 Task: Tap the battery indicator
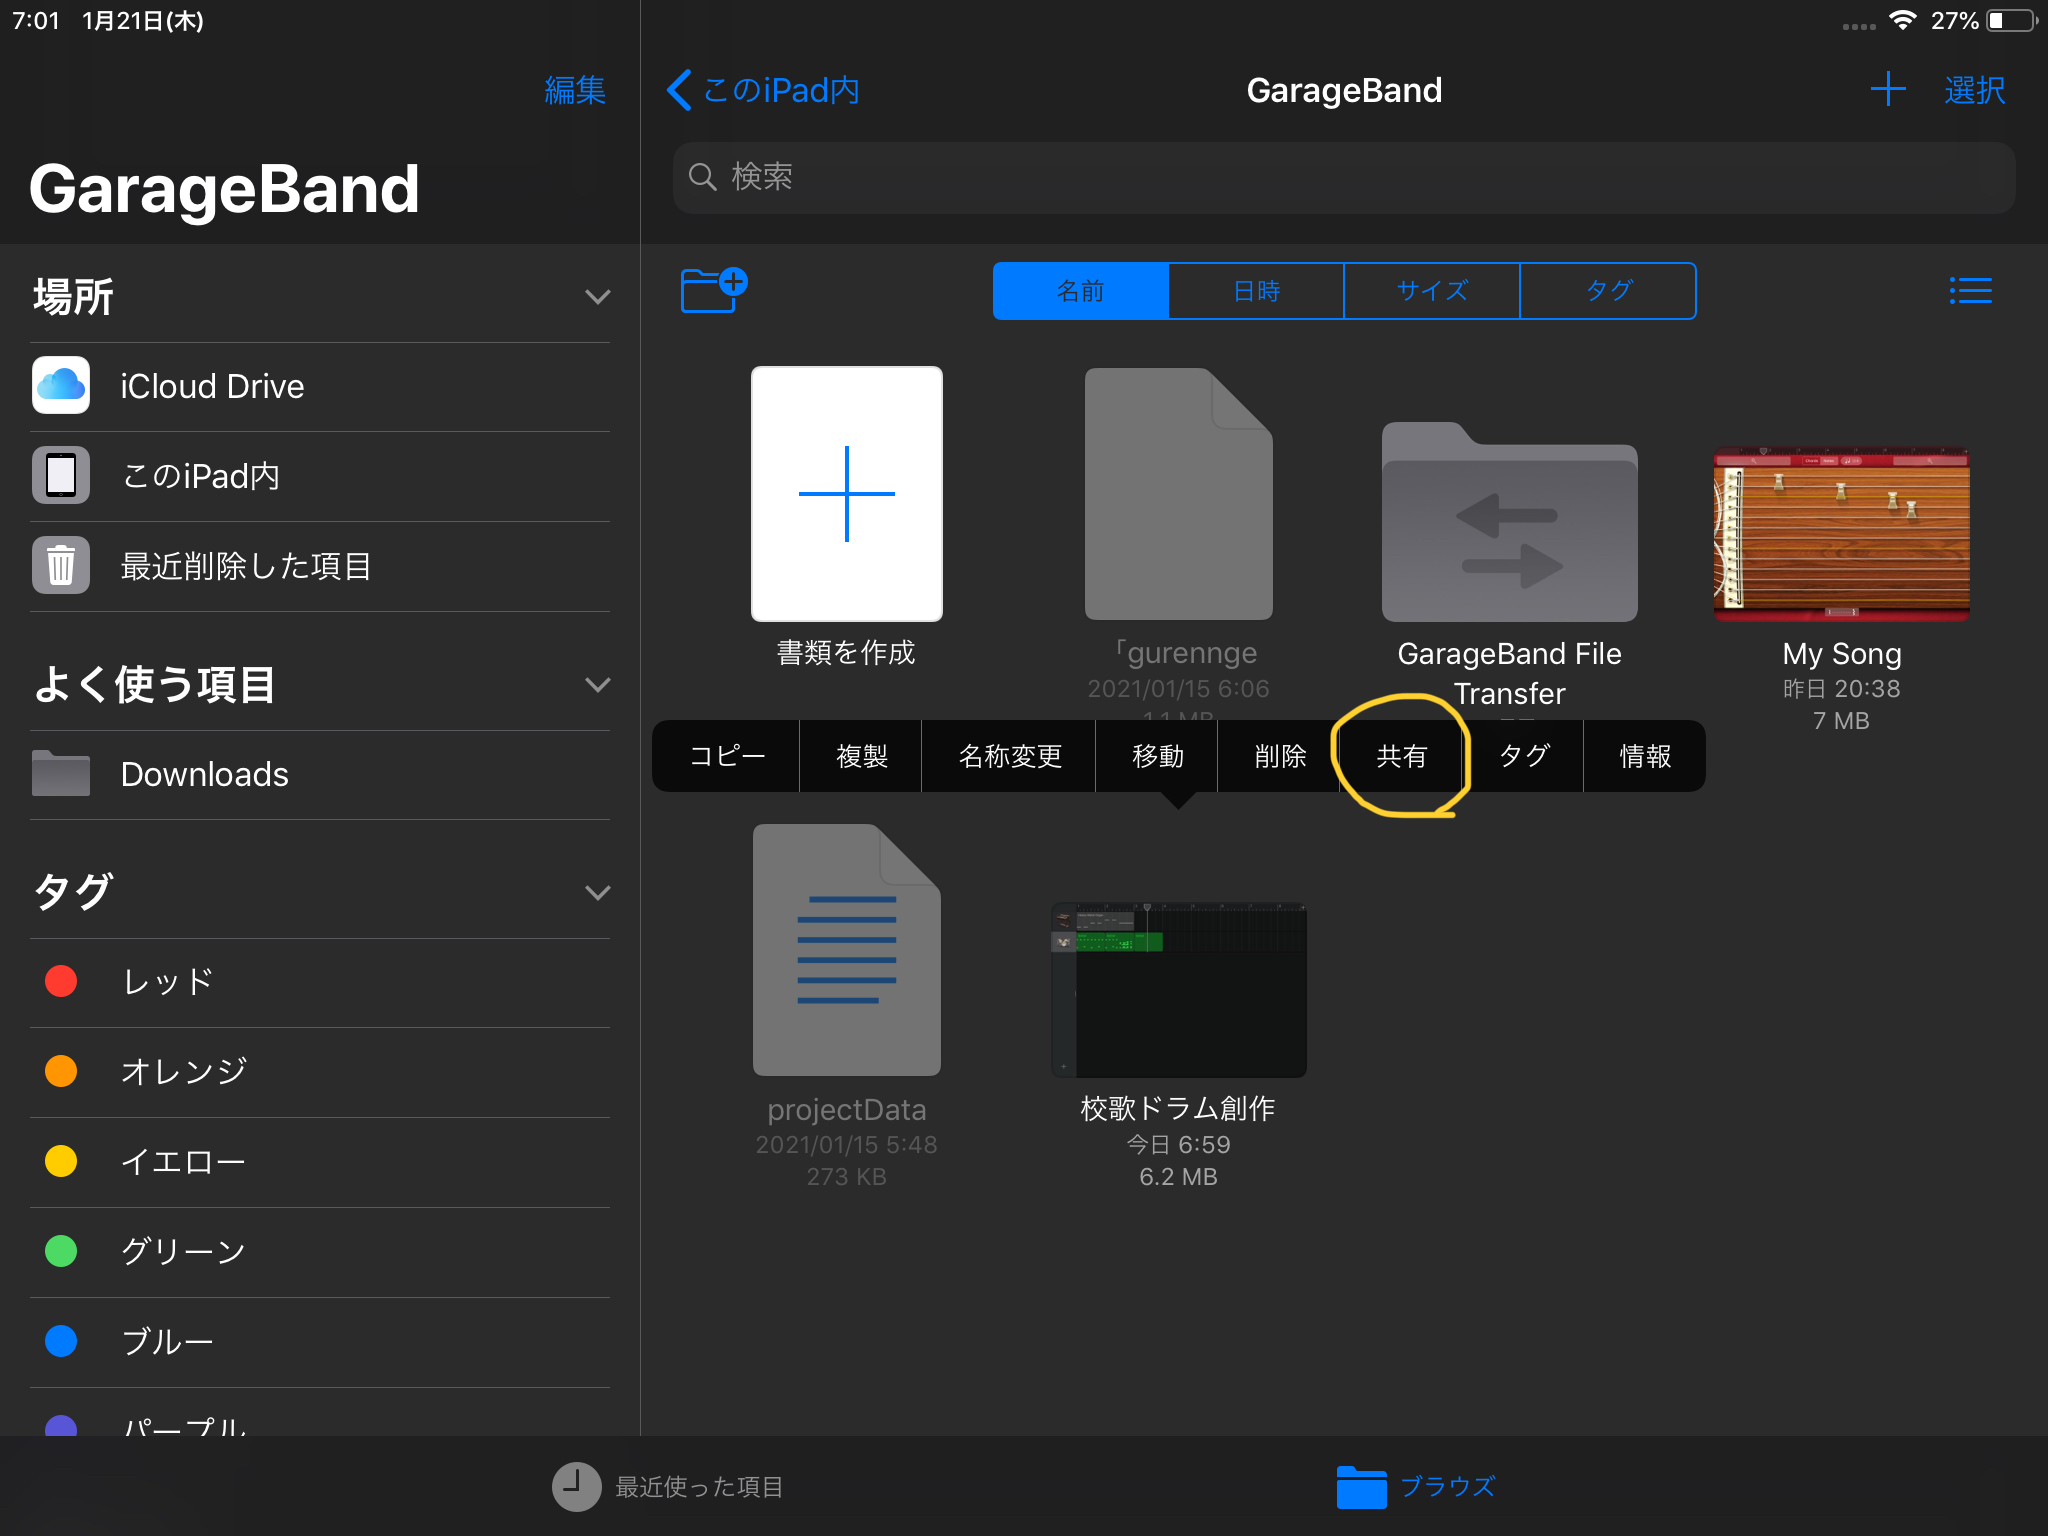coord(2012,21)
